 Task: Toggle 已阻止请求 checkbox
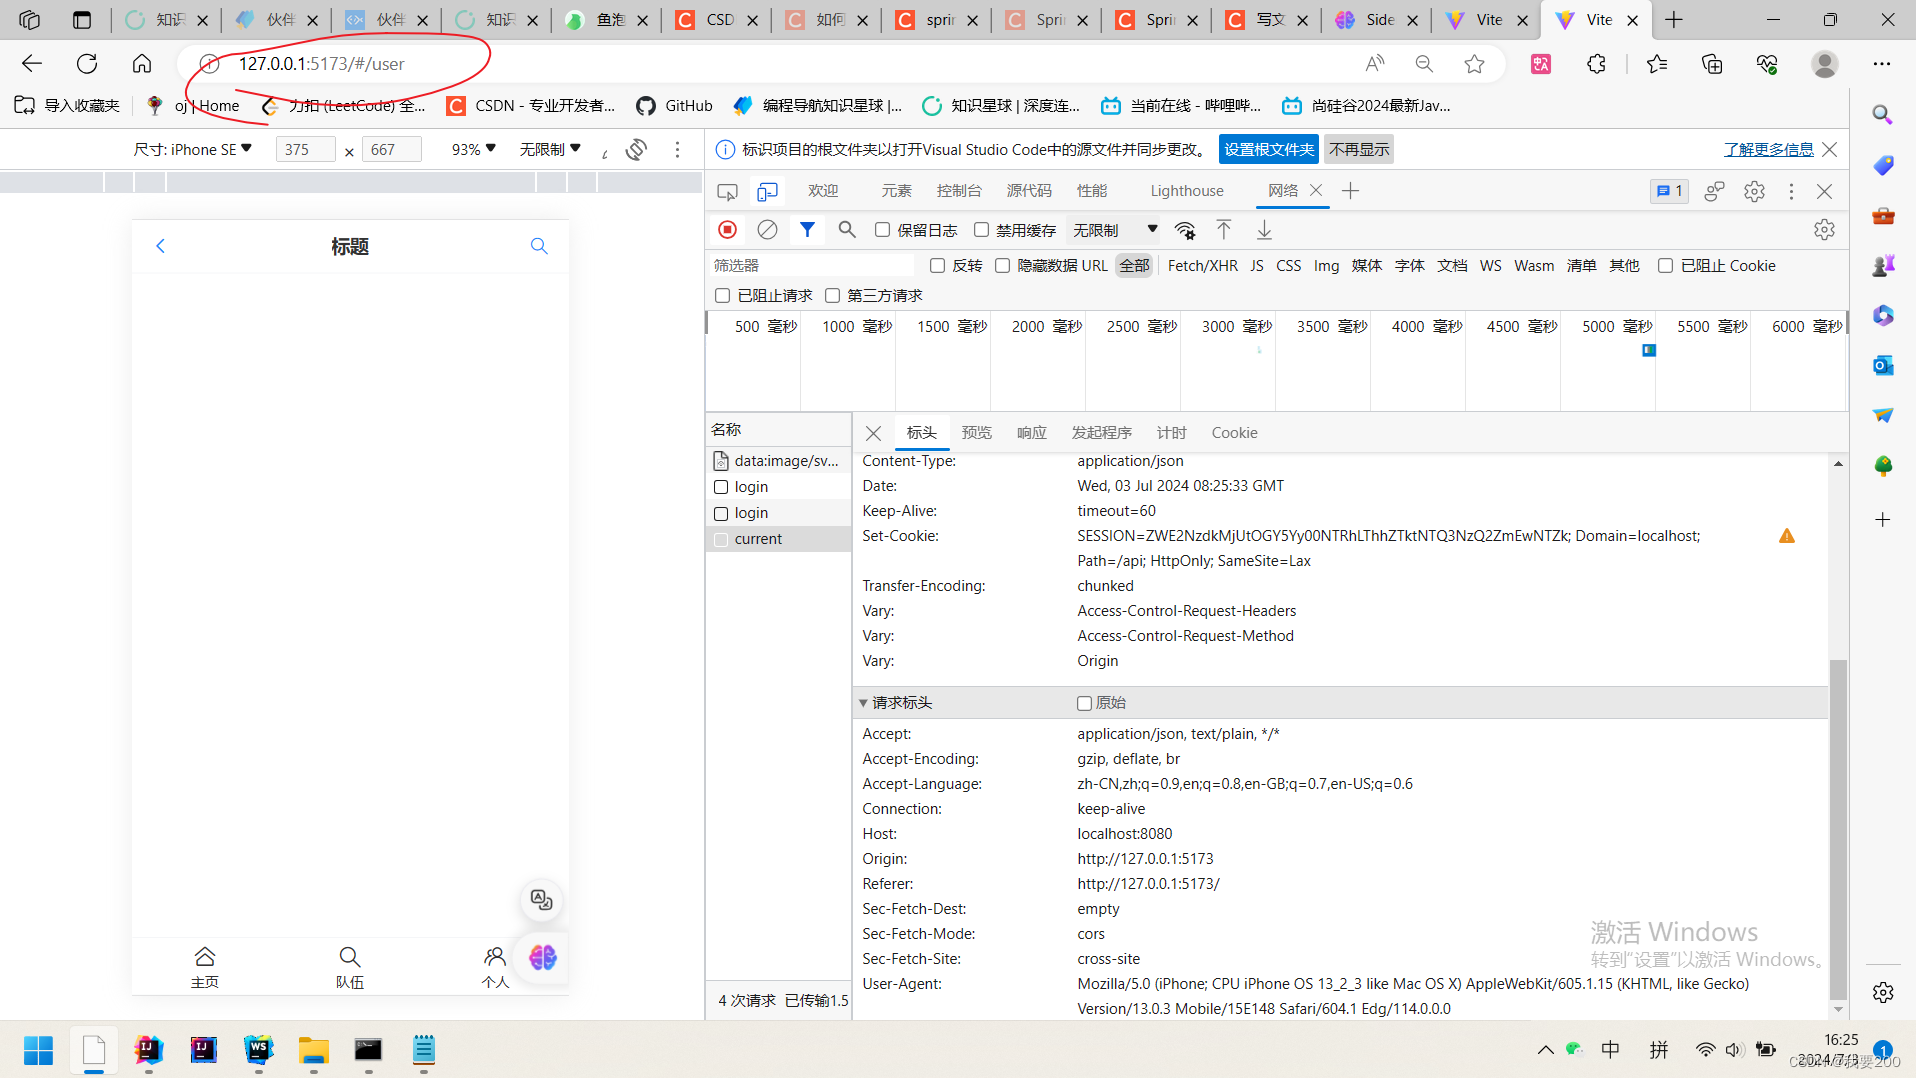[x=722, y=296]
